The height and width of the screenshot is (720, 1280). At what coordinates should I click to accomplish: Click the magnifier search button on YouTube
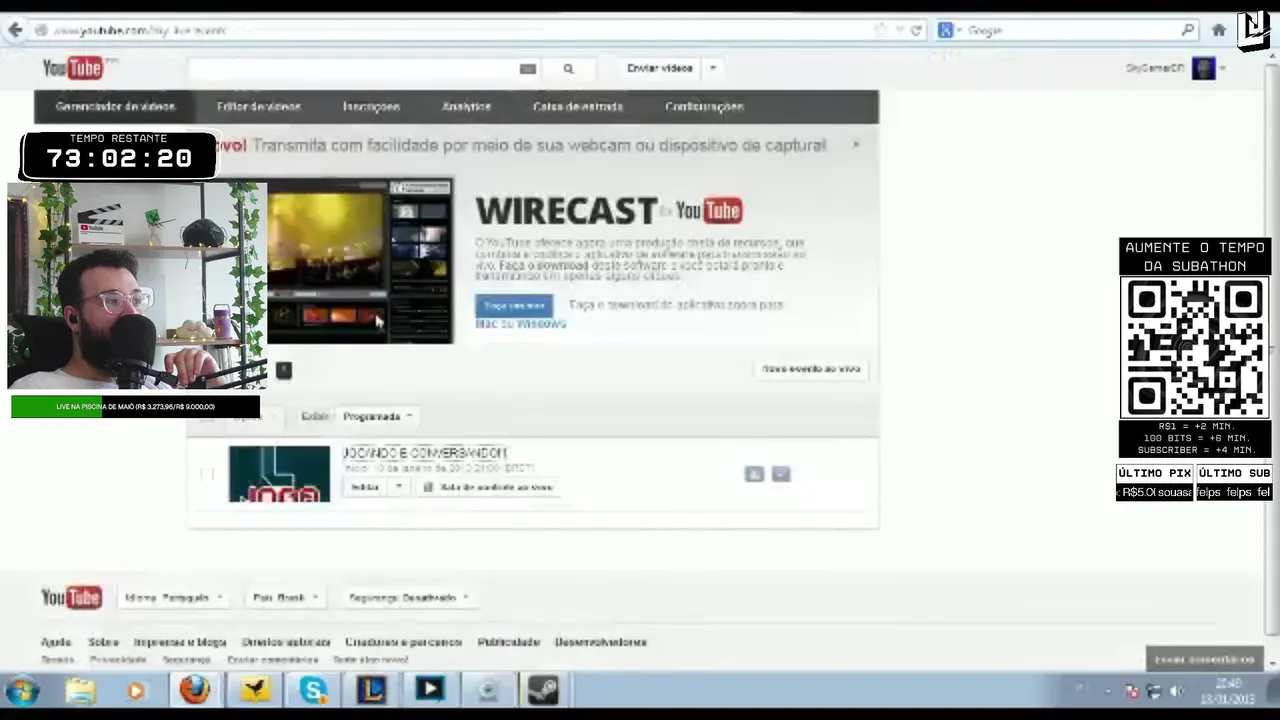pyautogui.click(x=568, y=69)
